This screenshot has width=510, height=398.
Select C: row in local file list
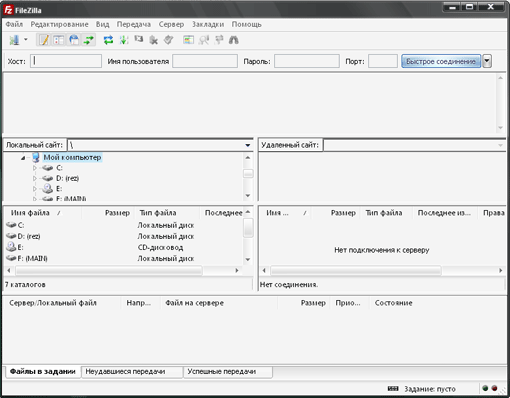[124, 225]
